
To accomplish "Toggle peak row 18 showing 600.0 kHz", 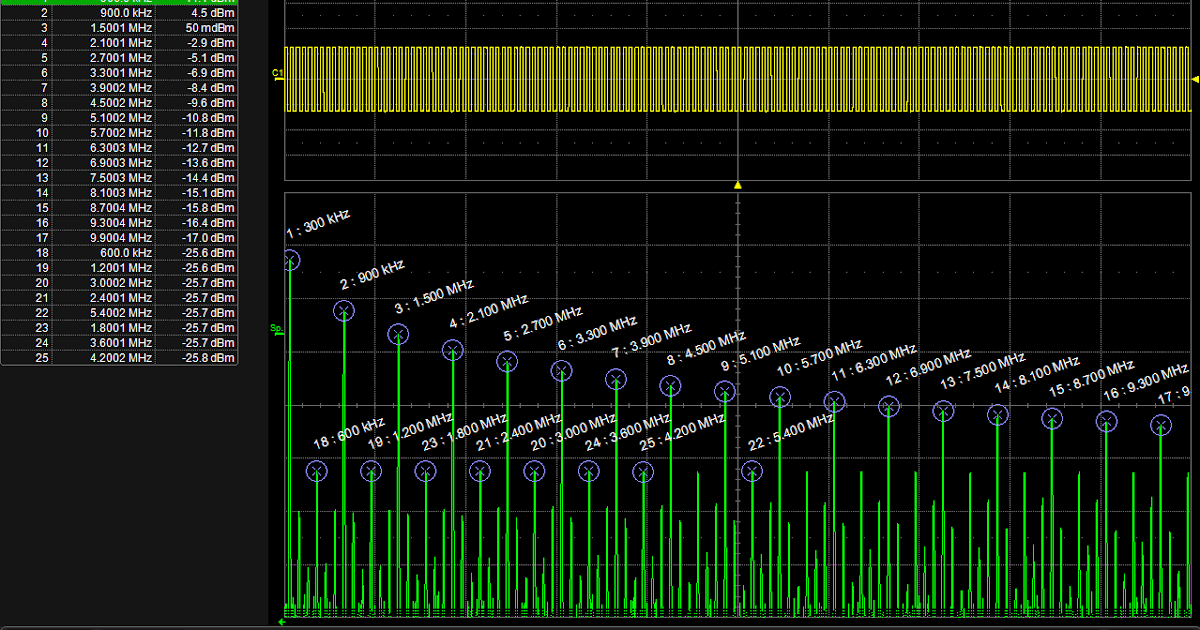I will click(x=120, y=253).
